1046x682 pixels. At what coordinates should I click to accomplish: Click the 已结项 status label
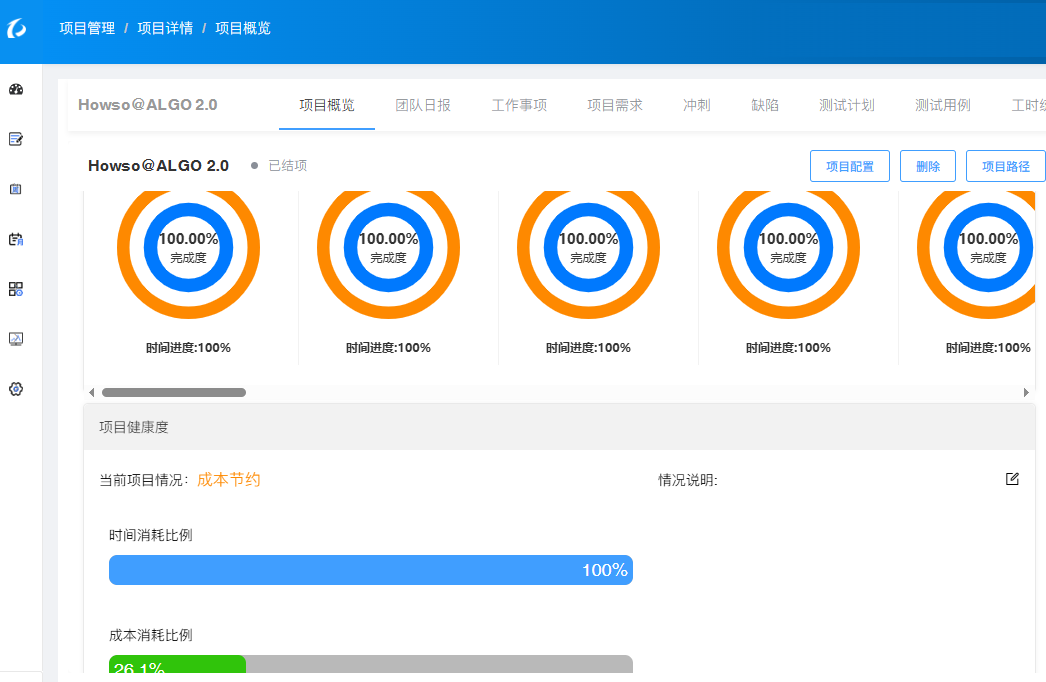[x=288, y=165]
